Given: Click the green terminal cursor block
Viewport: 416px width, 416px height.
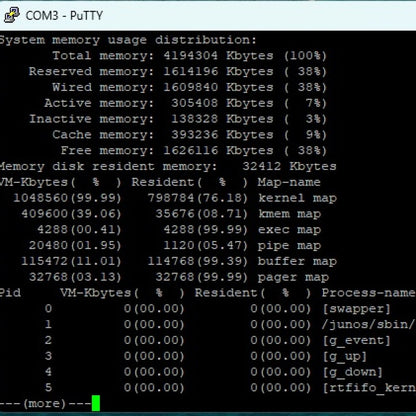Looking at the screenshot, I should pyautogui.click(x=96, y=403).
